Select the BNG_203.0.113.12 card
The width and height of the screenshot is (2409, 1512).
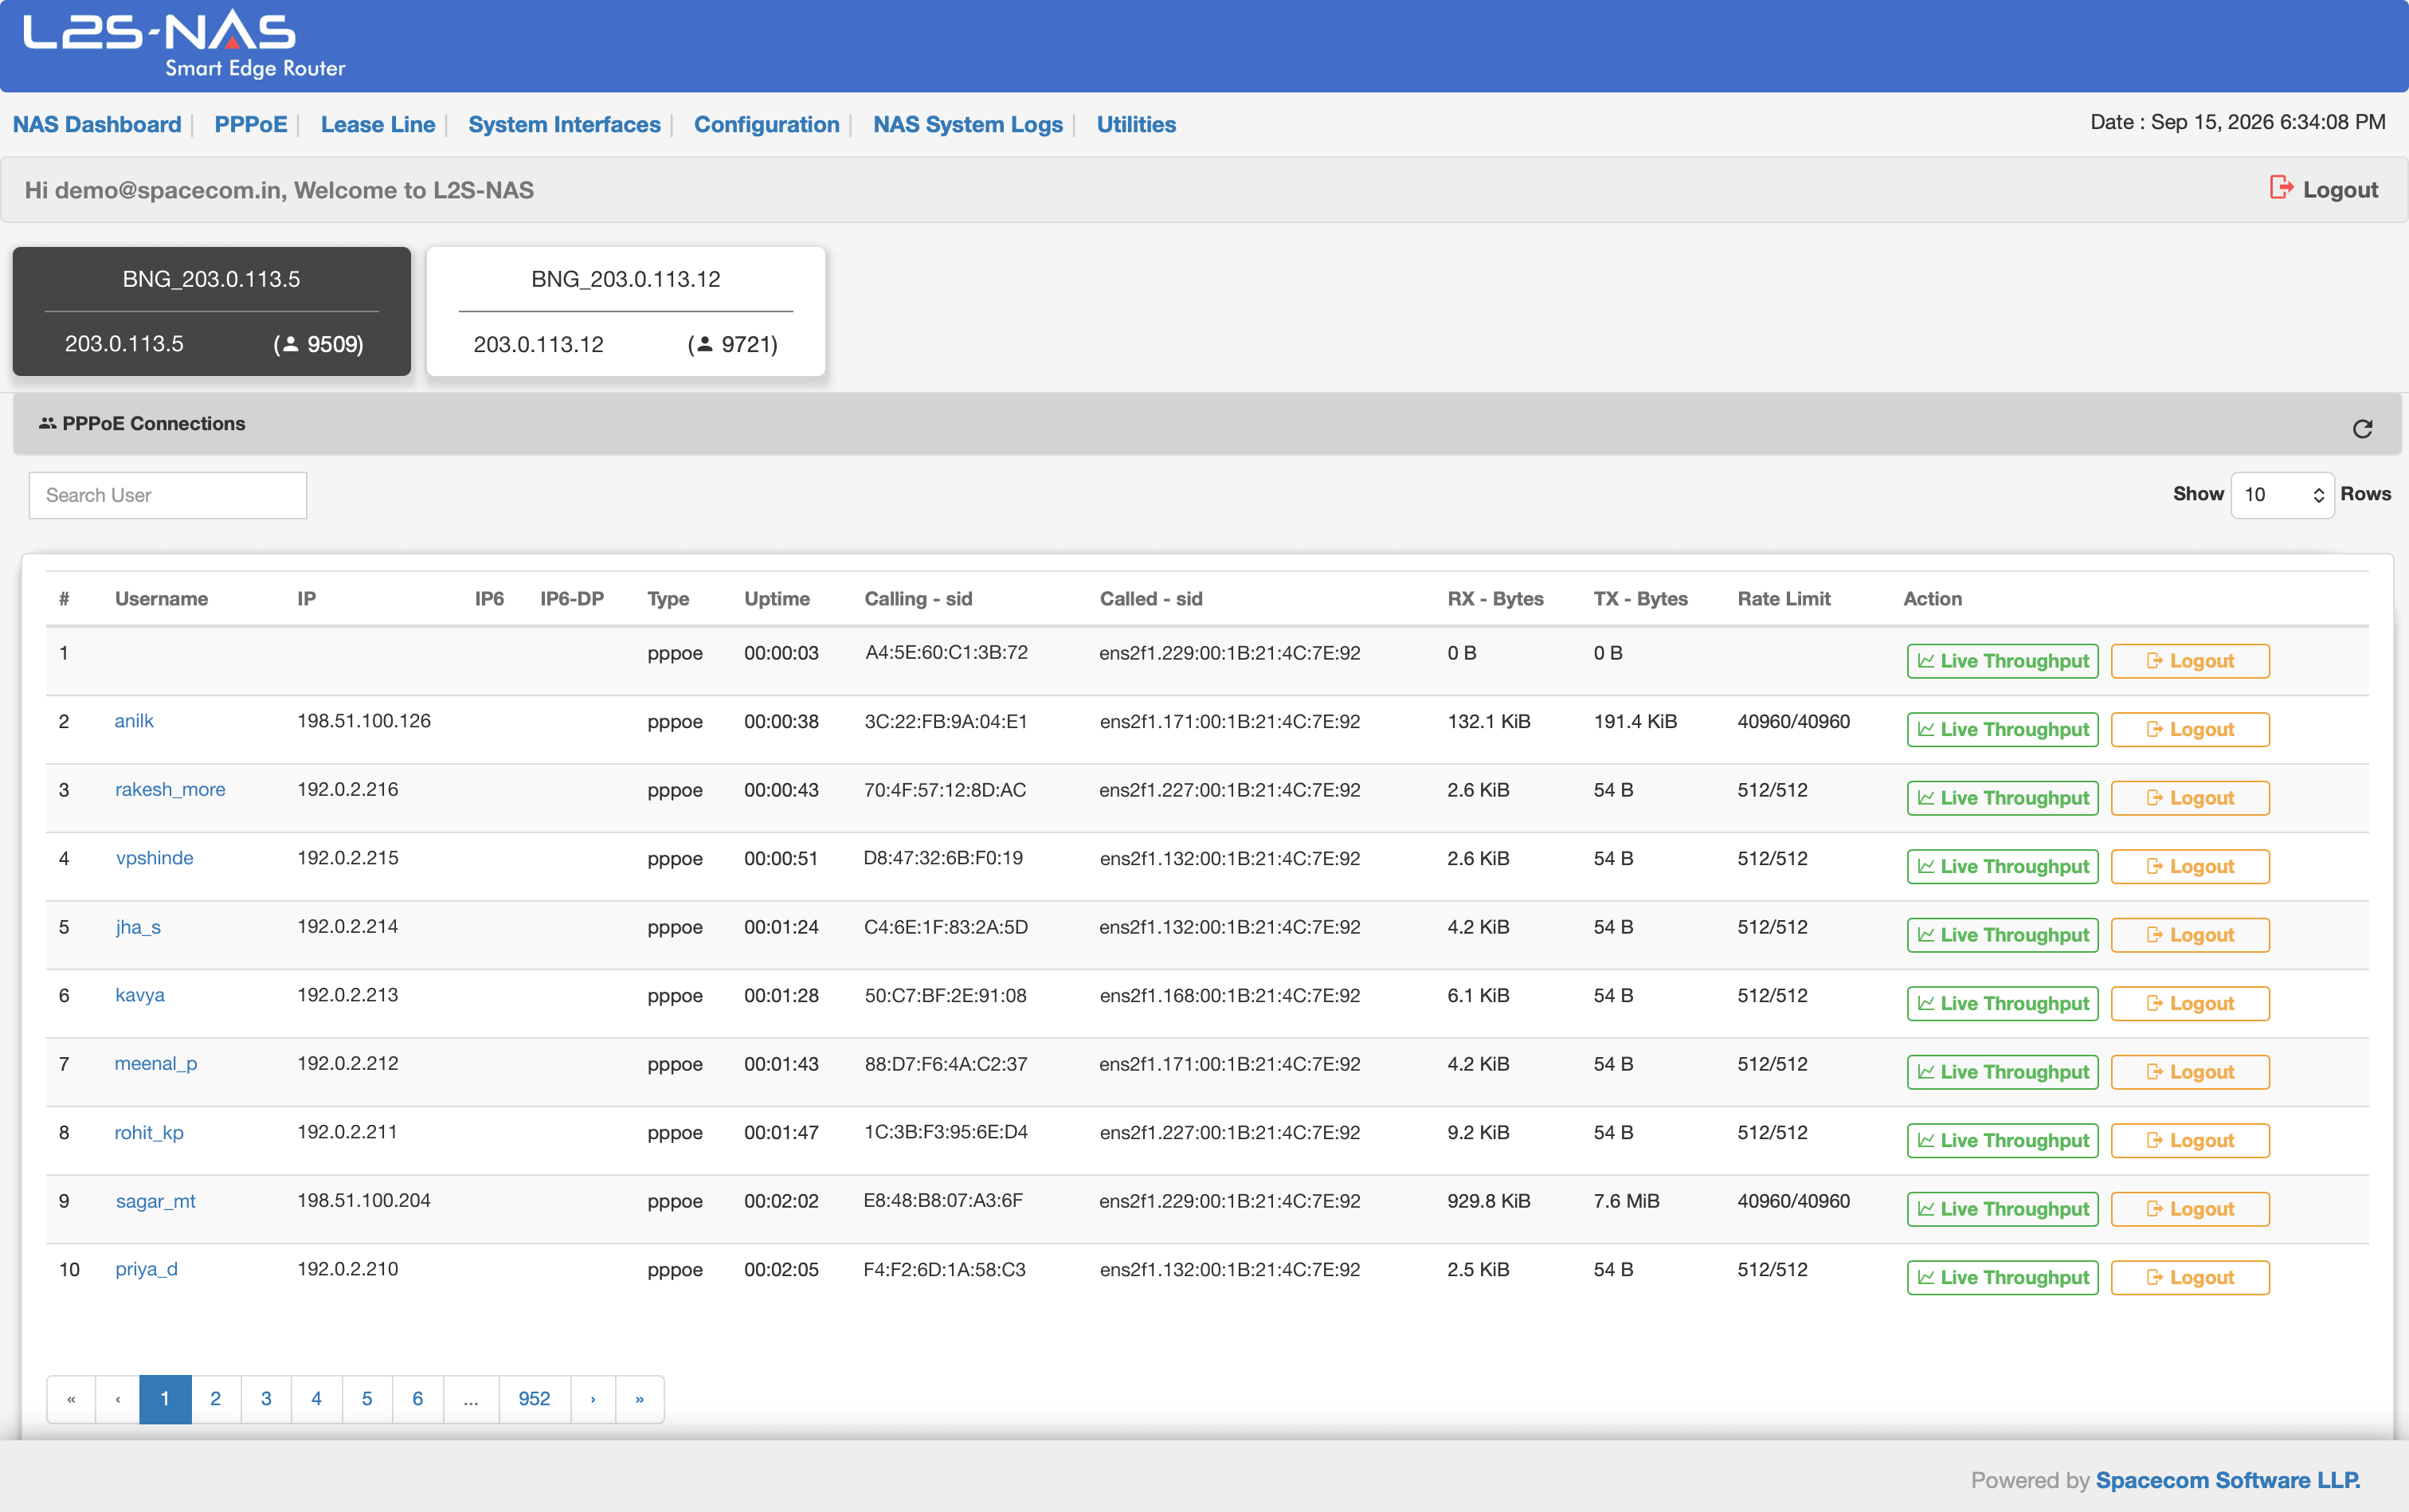point(626,311)
